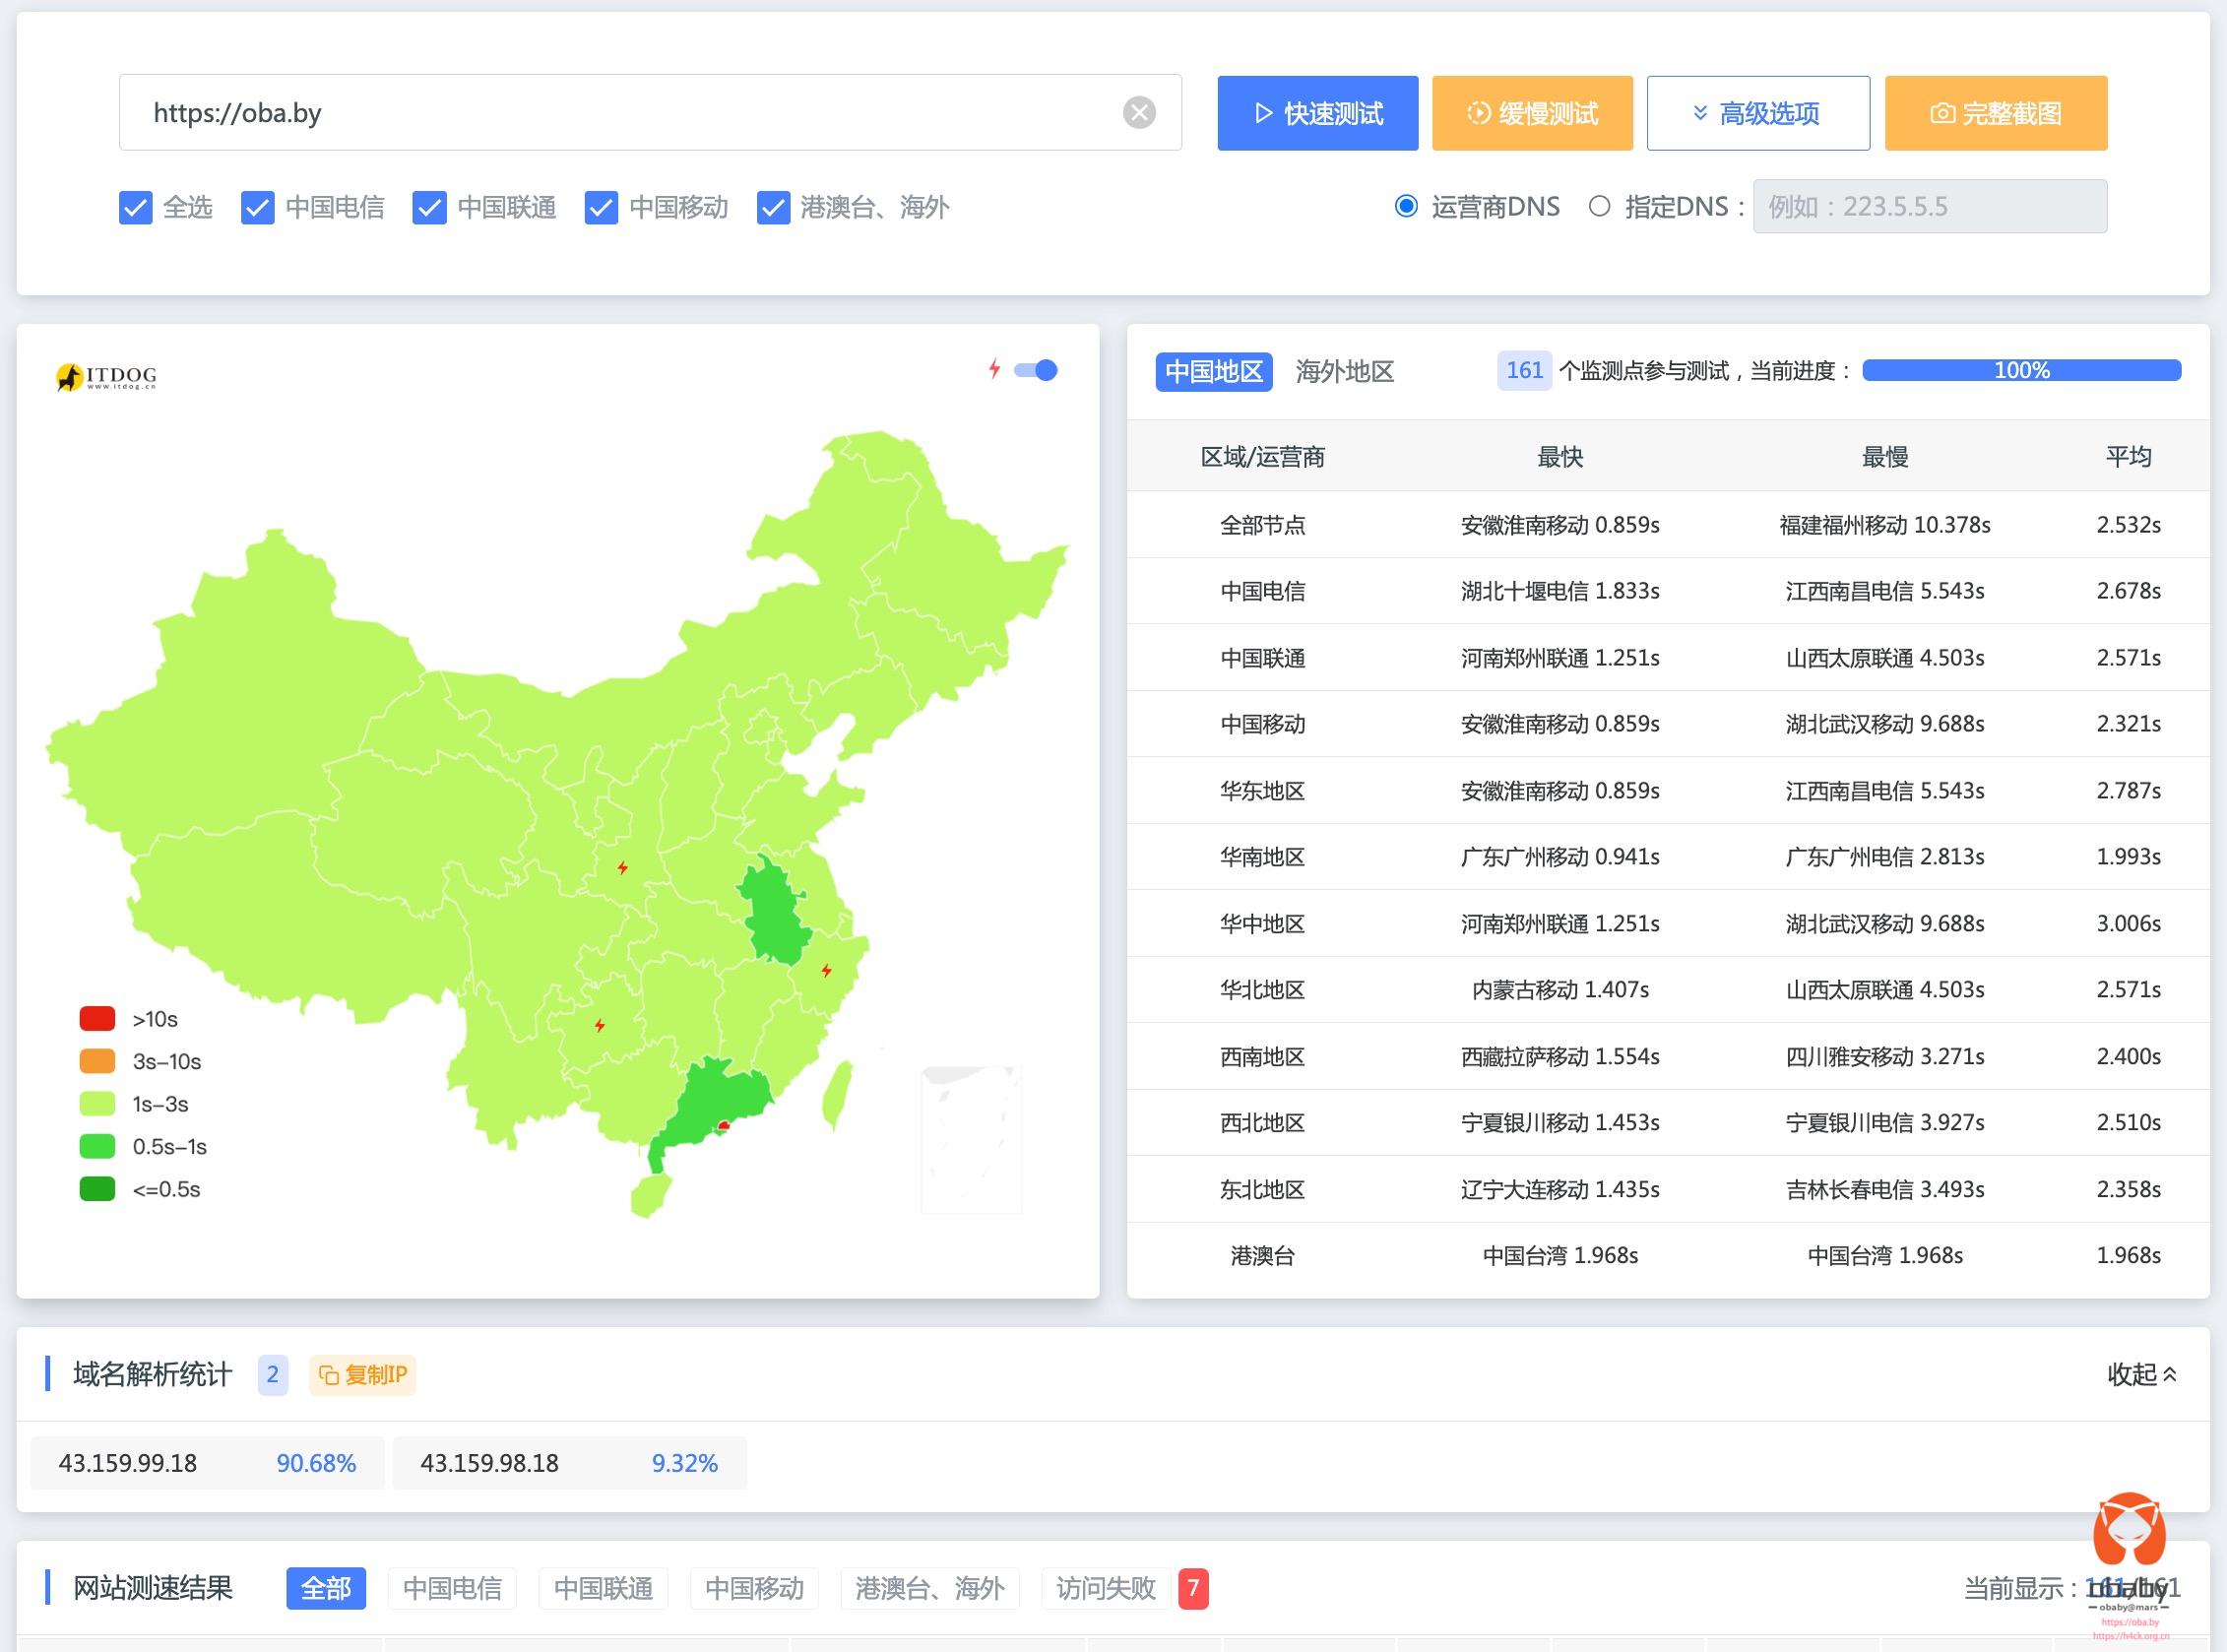Clear the URL input with the X icon
This screenshot has width=2227, height=1652.
[x=1138, y=112]
